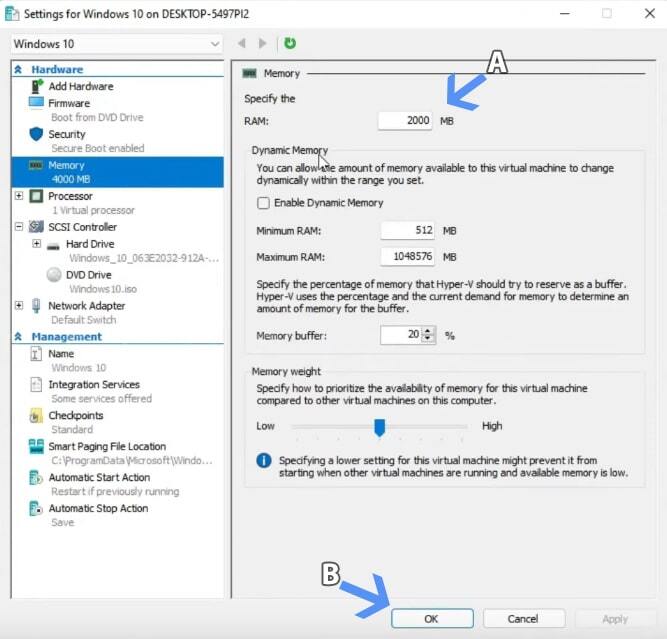Select Automatic Stop Action
This screenshot has width=667, height=639.
(x=98, y=508)
